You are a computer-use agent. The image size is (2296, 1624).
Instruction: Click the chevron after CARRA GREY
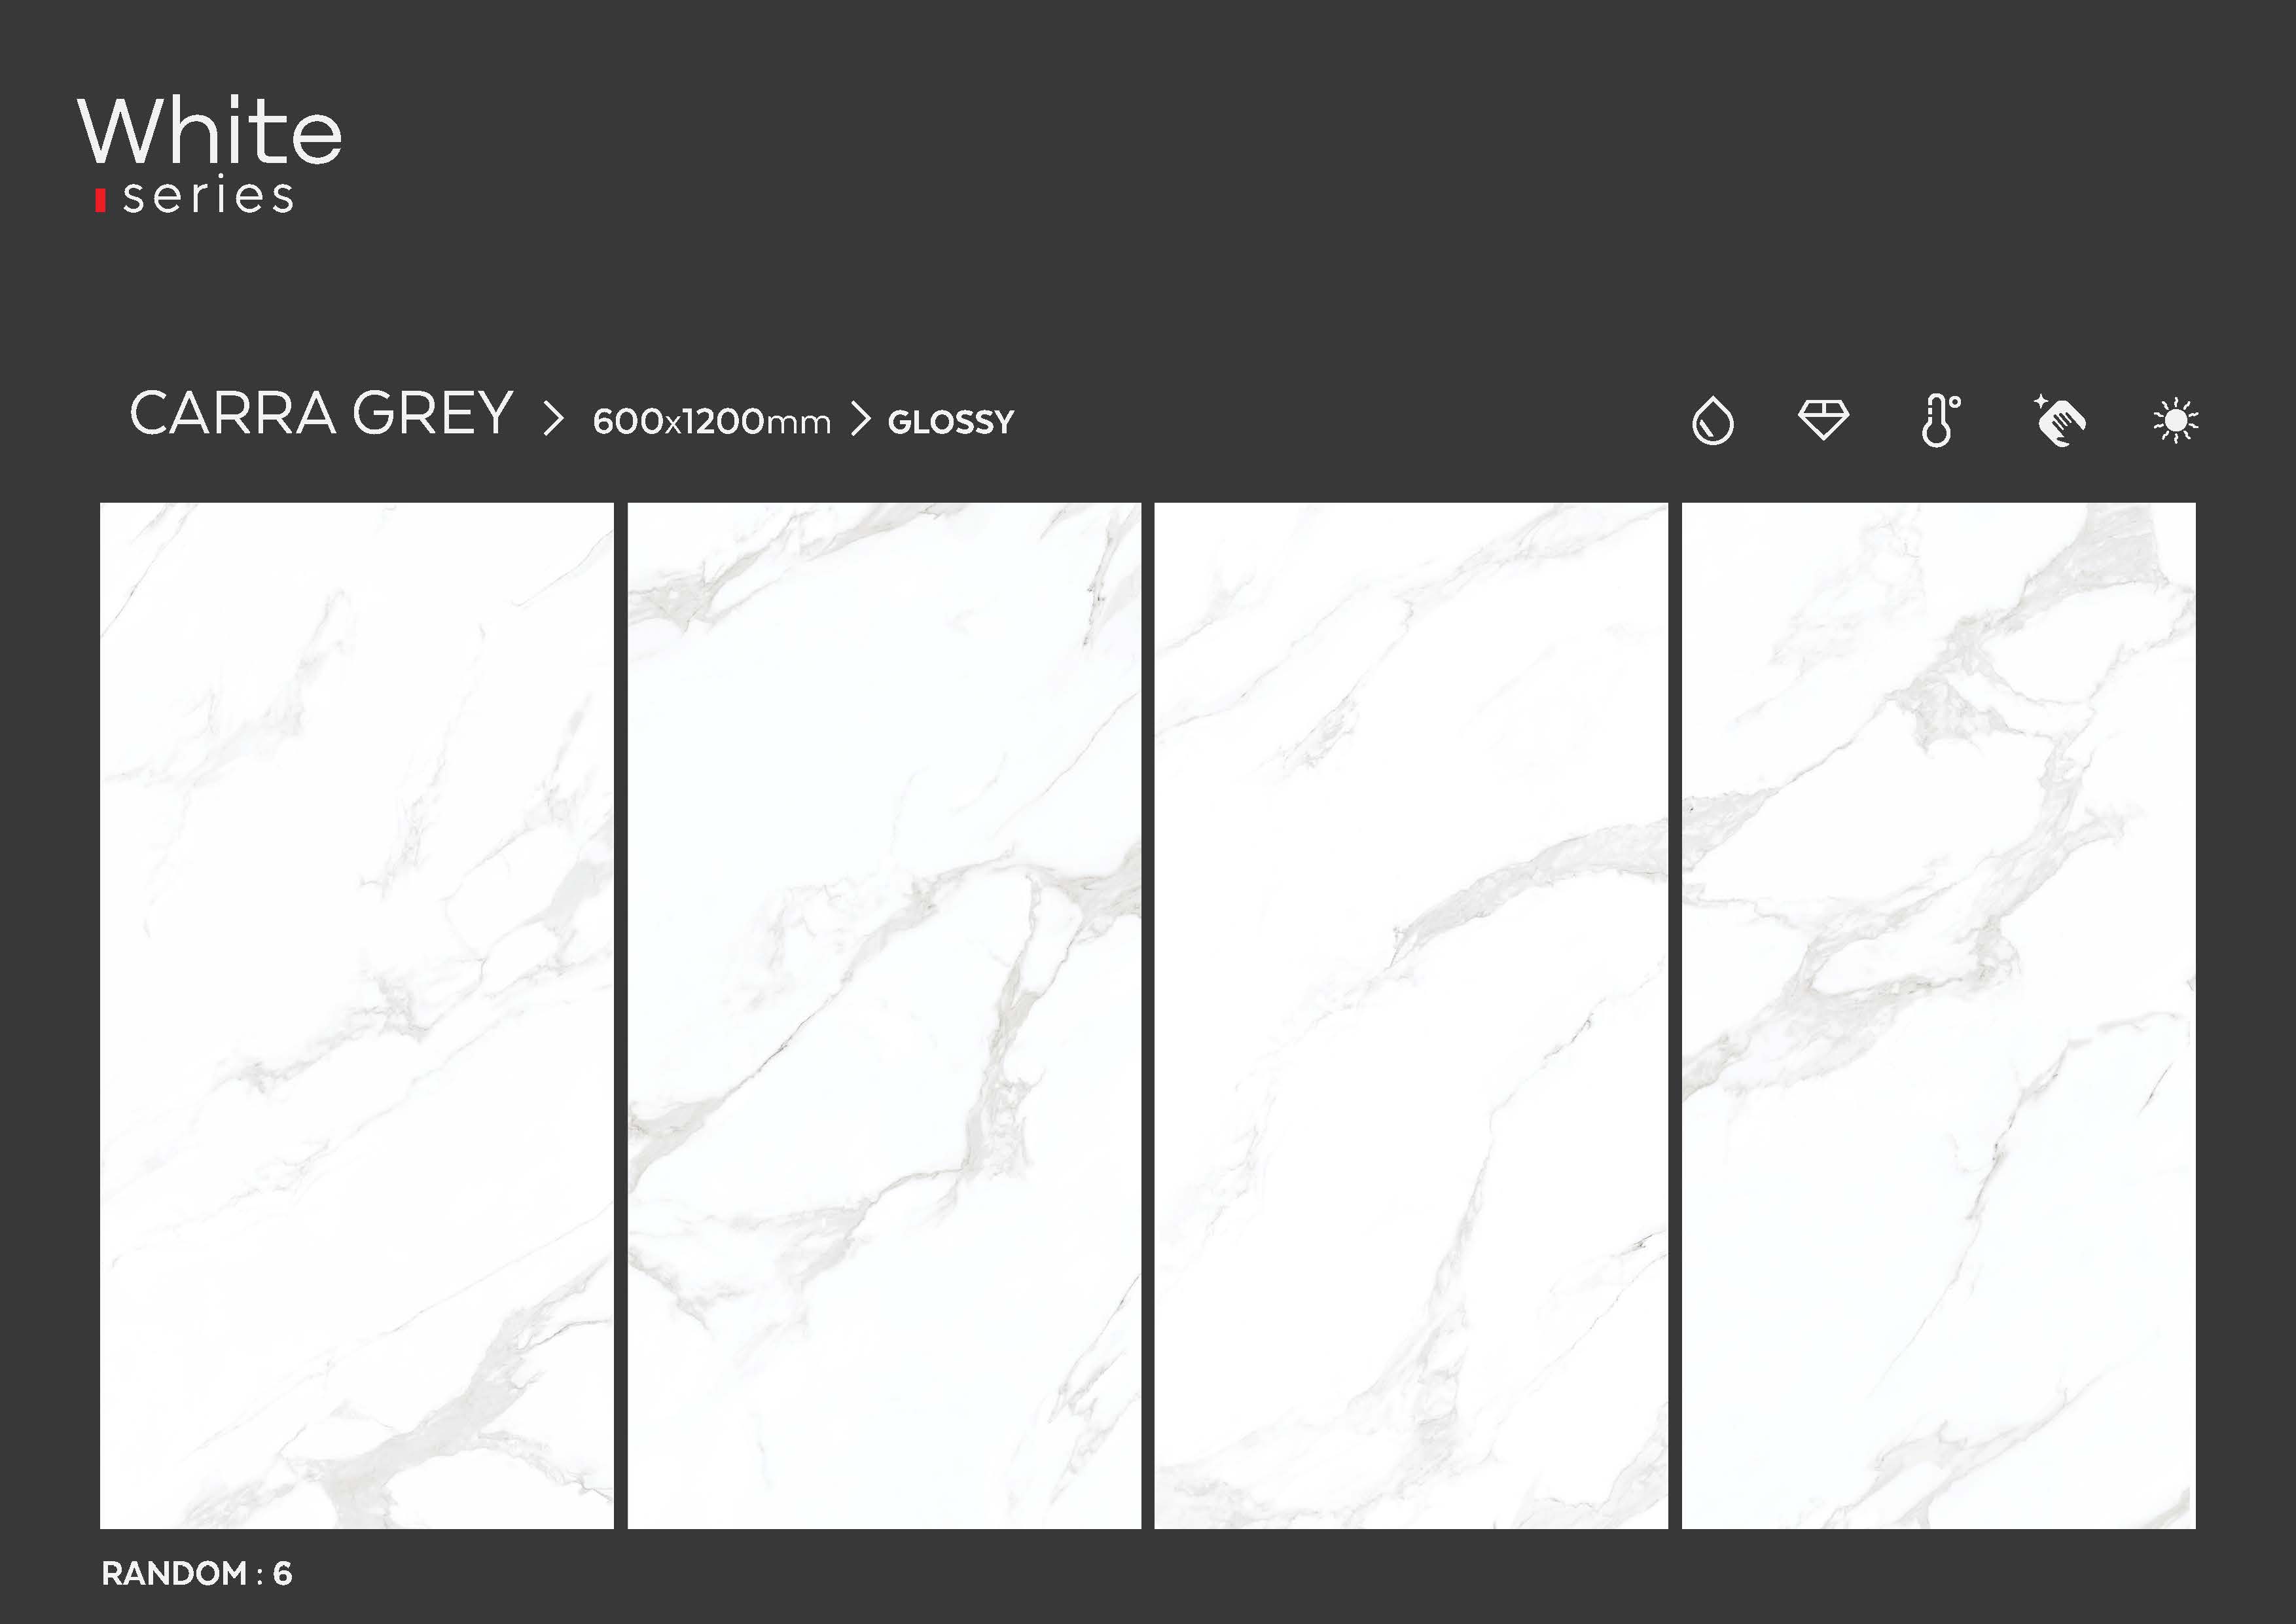(x=553, y=418)
